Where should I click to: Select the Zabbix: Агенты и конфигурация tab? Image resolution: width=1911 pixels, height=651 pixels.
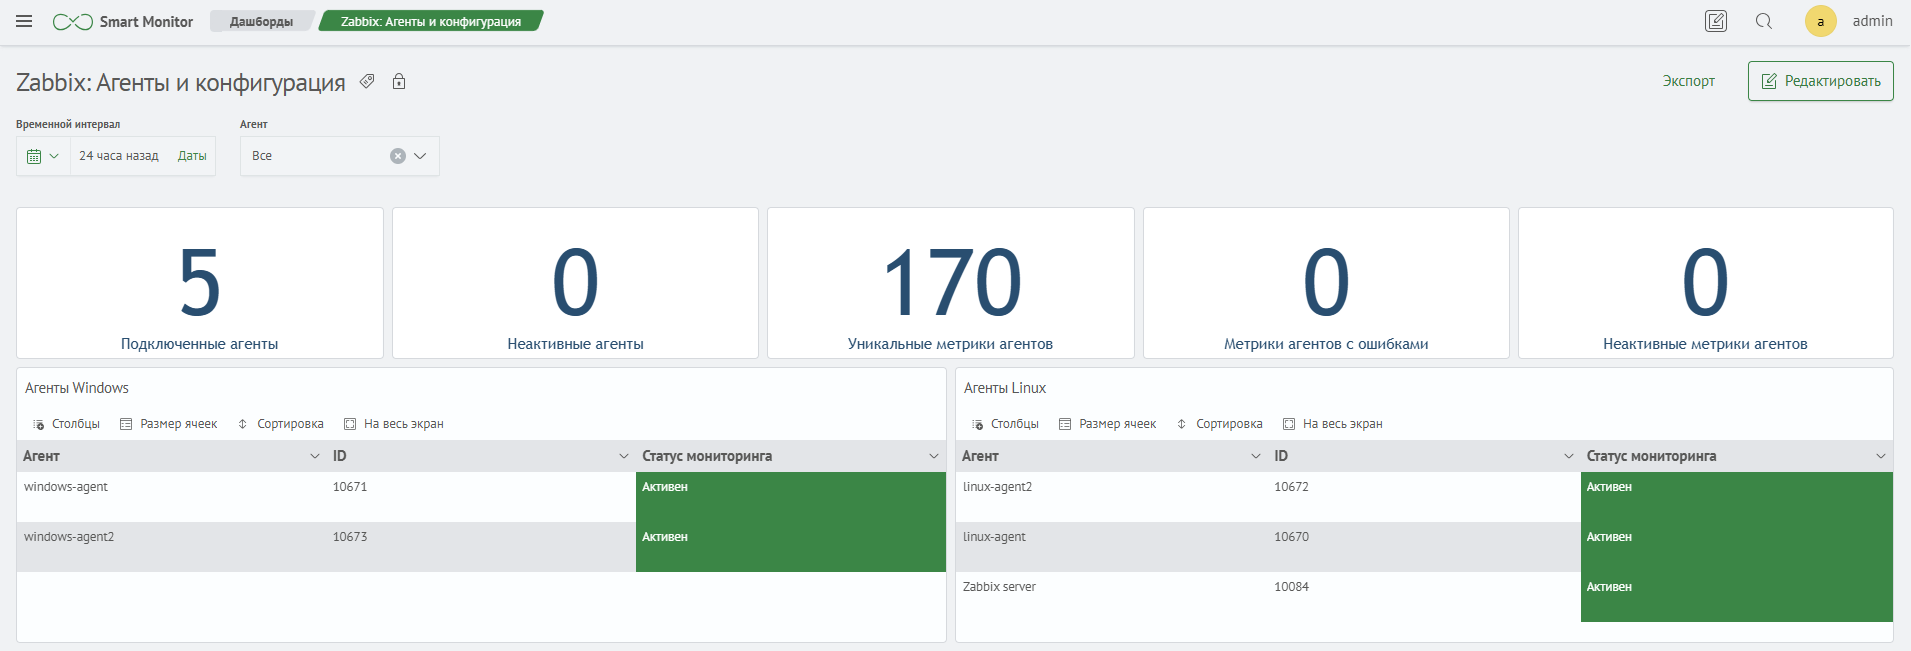(430, 21)
